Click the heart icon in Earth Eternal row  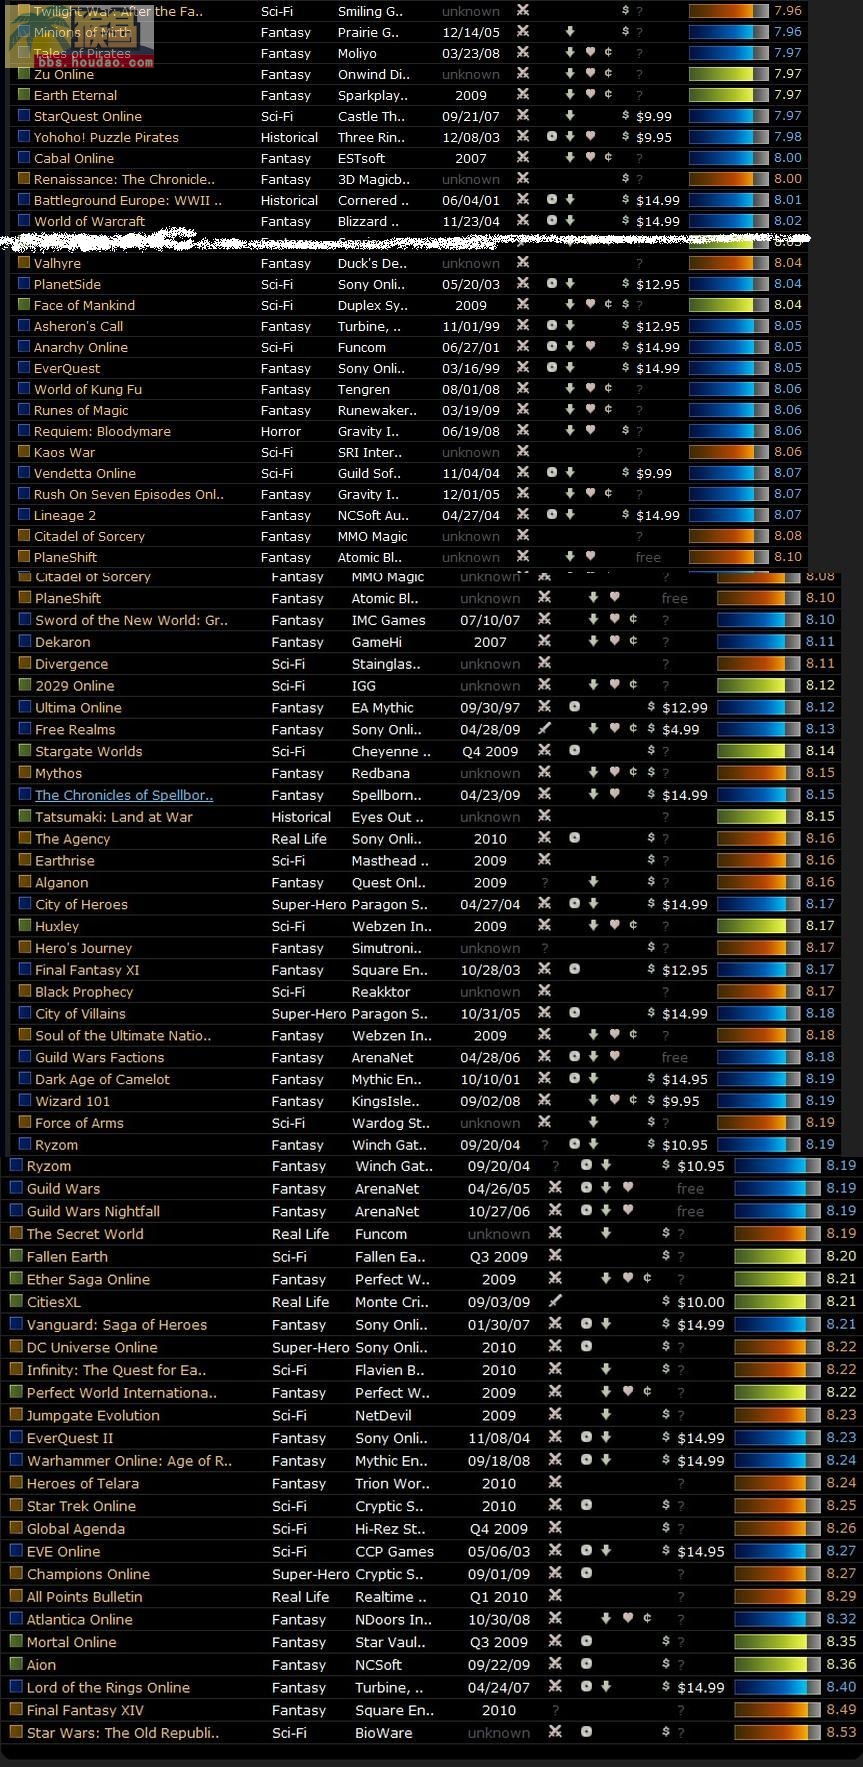590,95
